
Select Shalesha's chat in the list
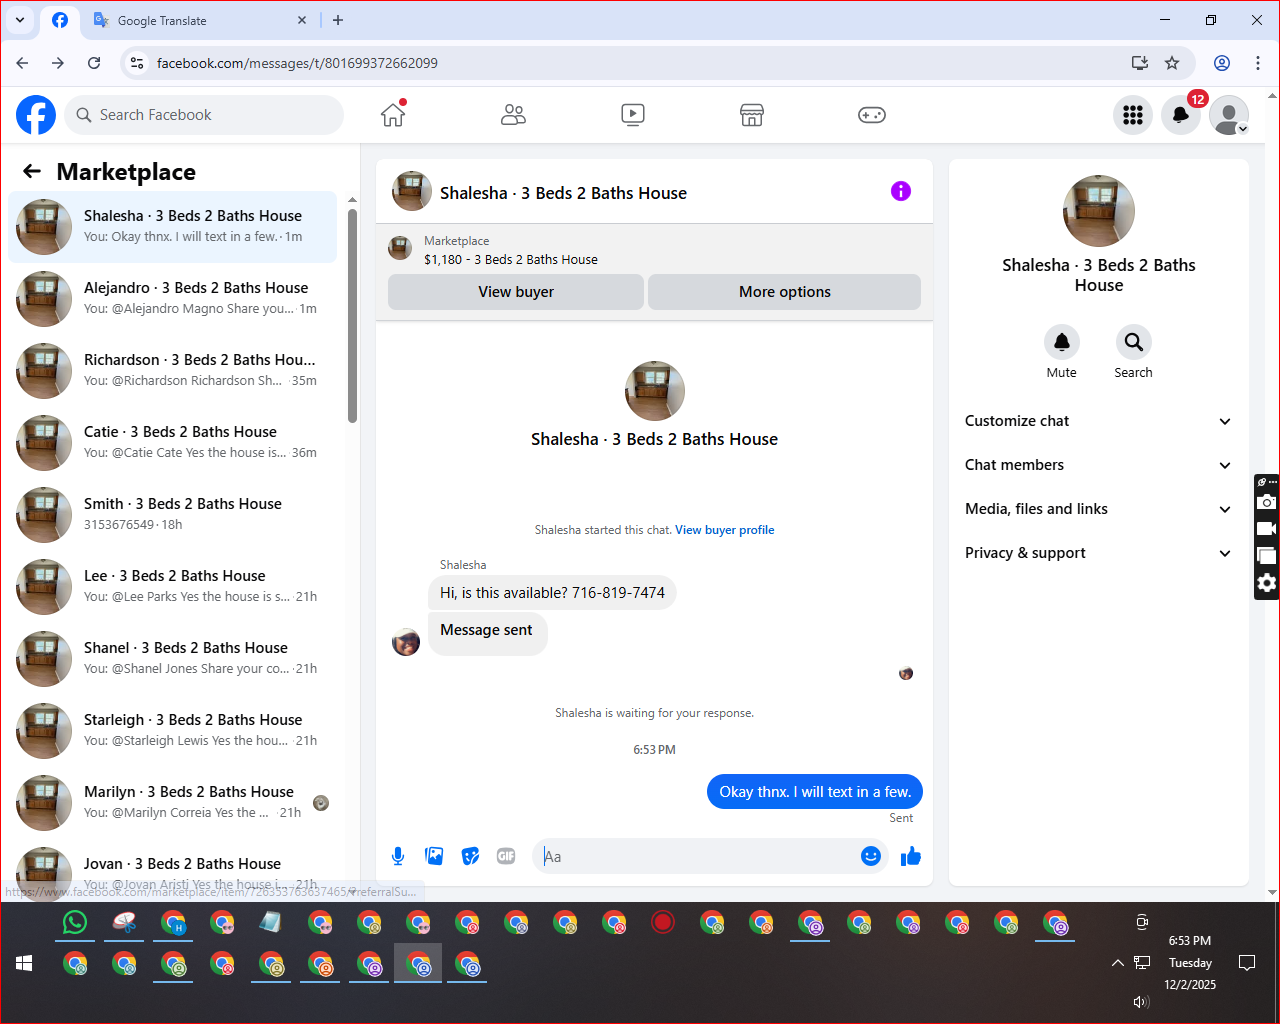[172, 227]
